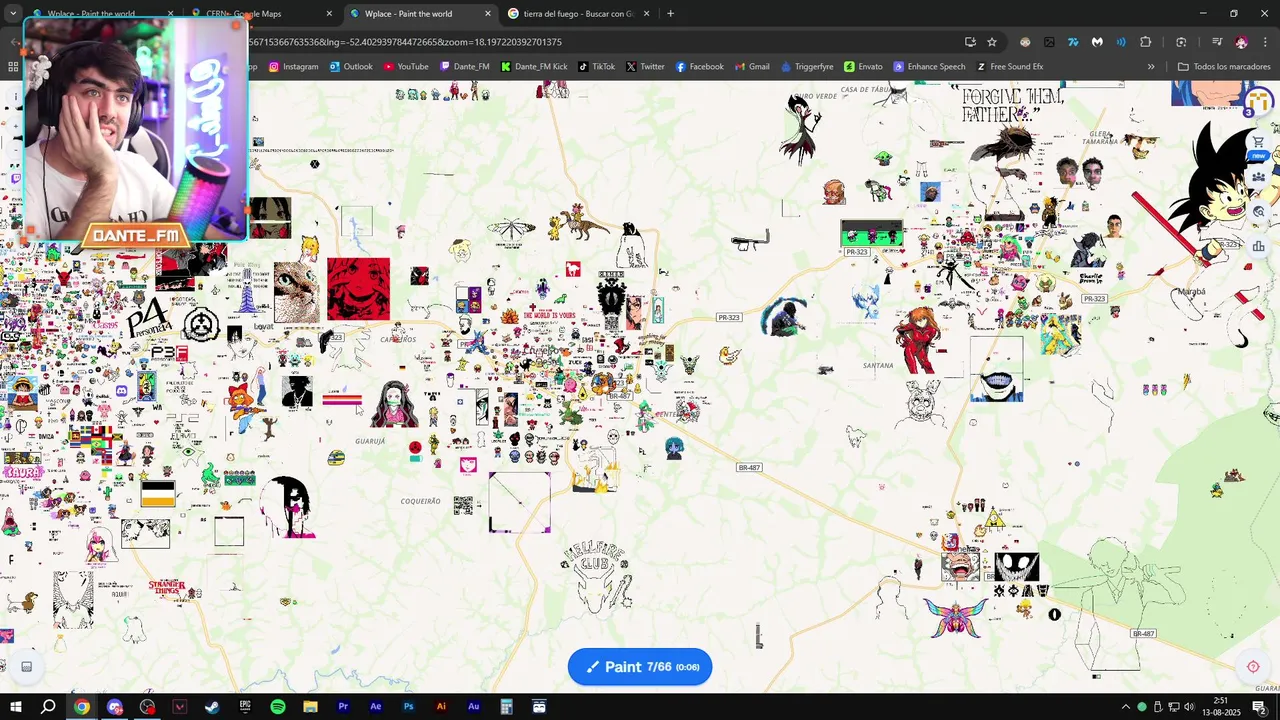Expand hidden bookmarks with double chevron
Viewport: 1280px width, 720px height.
point(1151,67)
